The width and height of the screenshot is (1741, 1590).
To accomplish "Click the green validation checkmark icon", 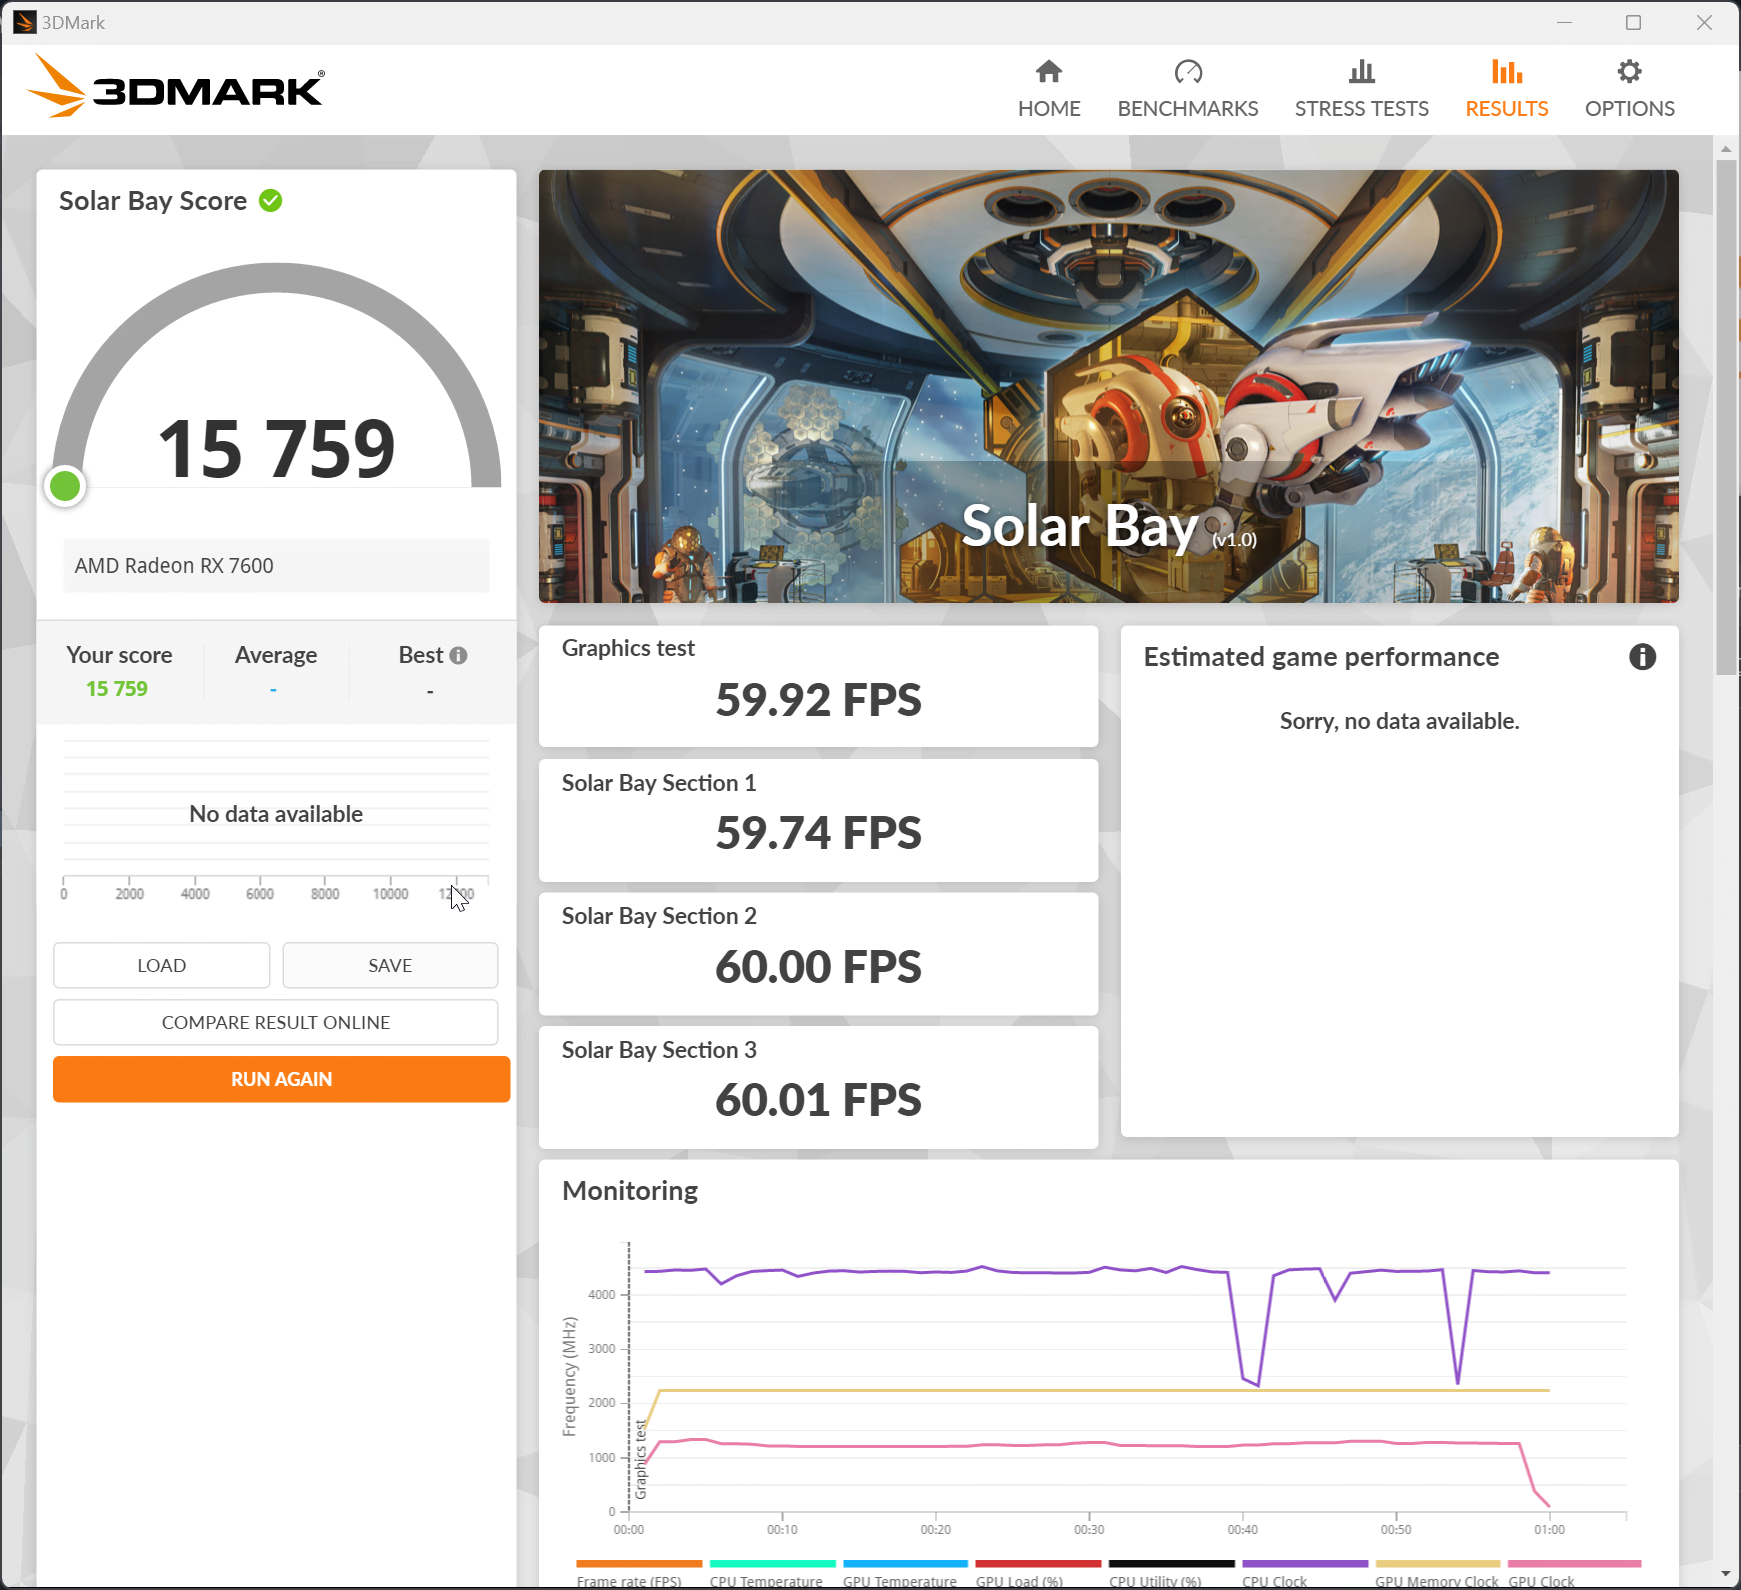I will [270, 201].
